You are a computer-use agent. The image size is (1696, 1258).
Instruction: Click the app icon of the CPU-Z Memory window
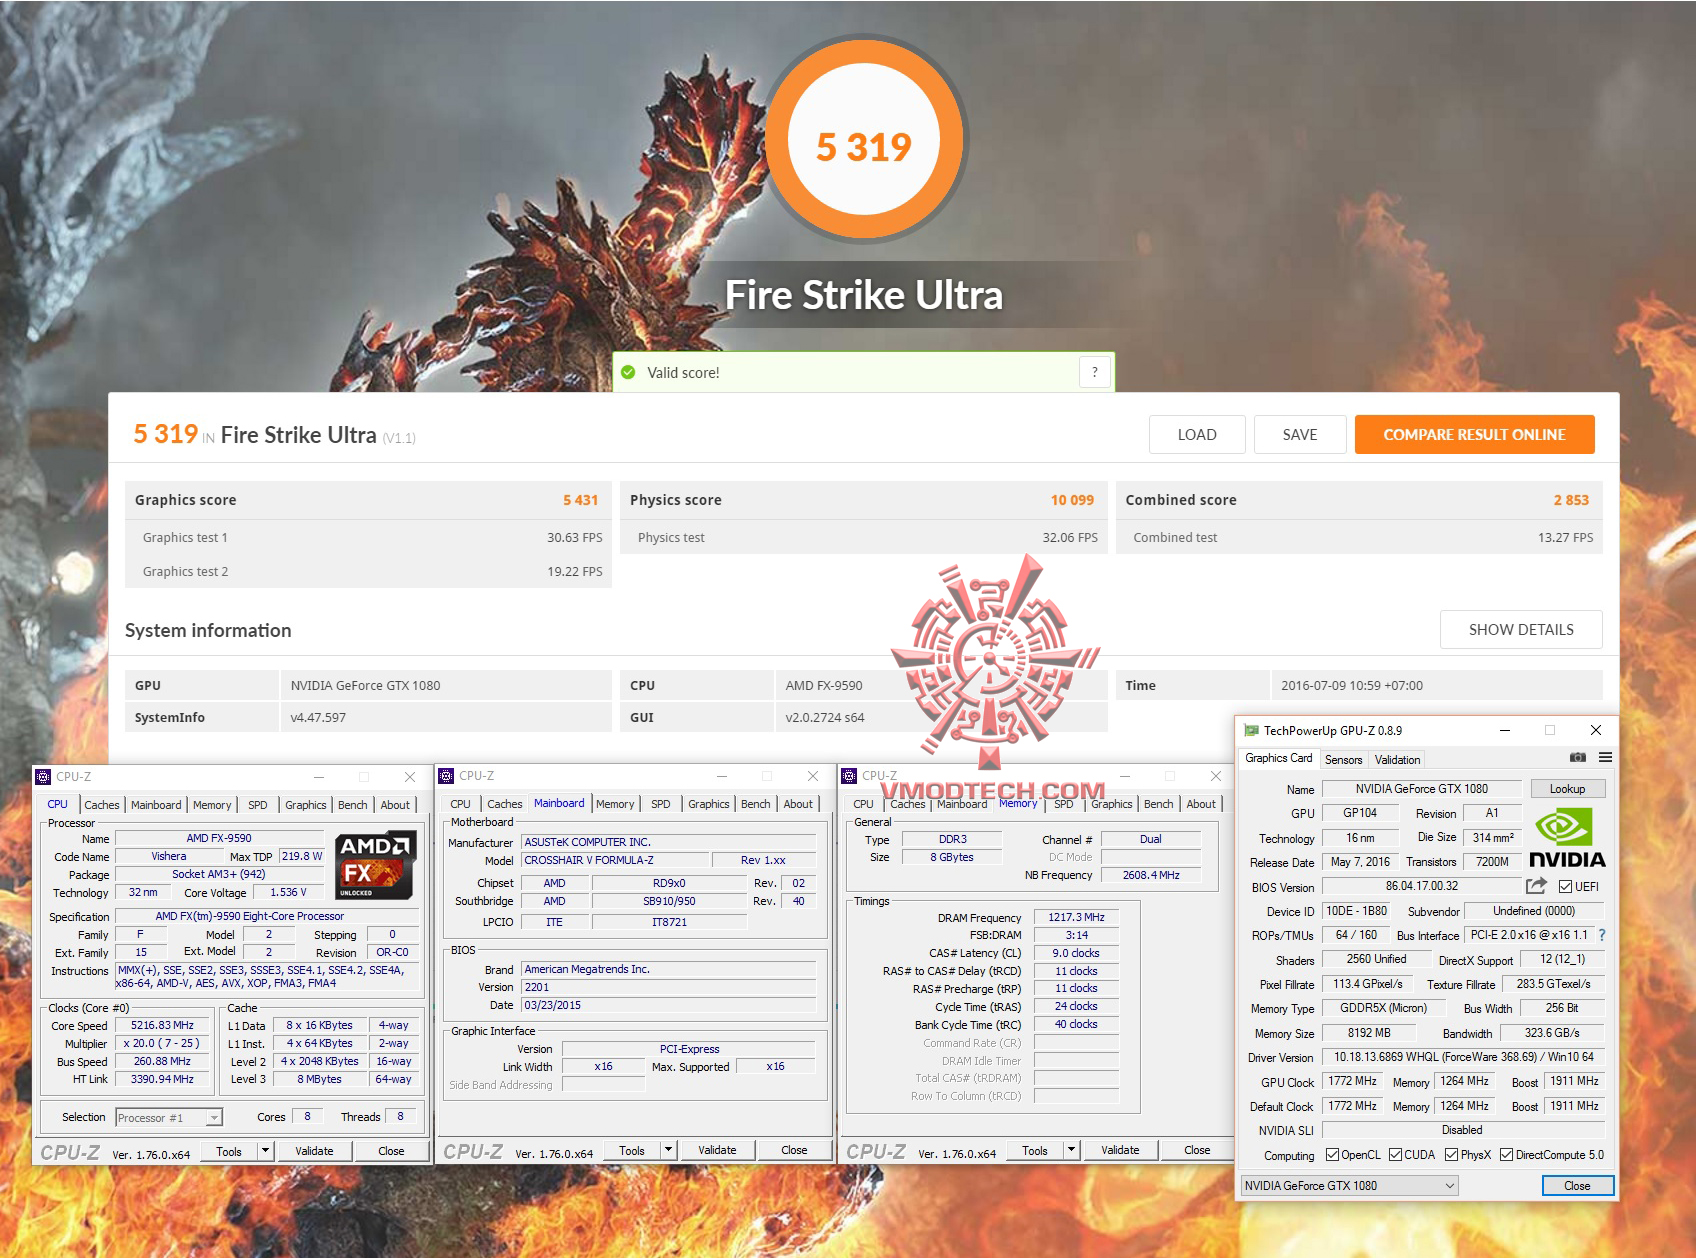click(849, 776)
